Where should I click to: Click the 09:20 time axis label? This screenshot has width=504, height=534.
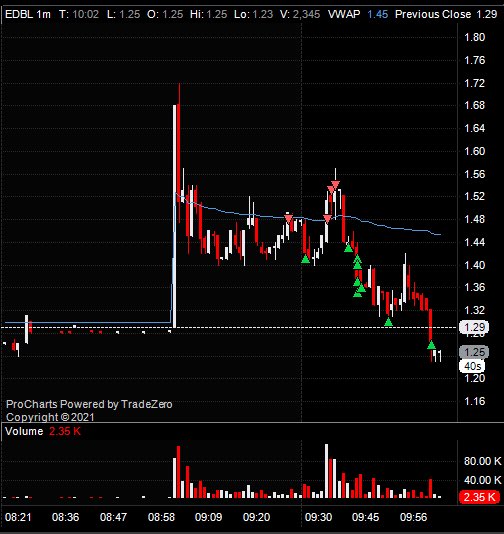(256, 517)
